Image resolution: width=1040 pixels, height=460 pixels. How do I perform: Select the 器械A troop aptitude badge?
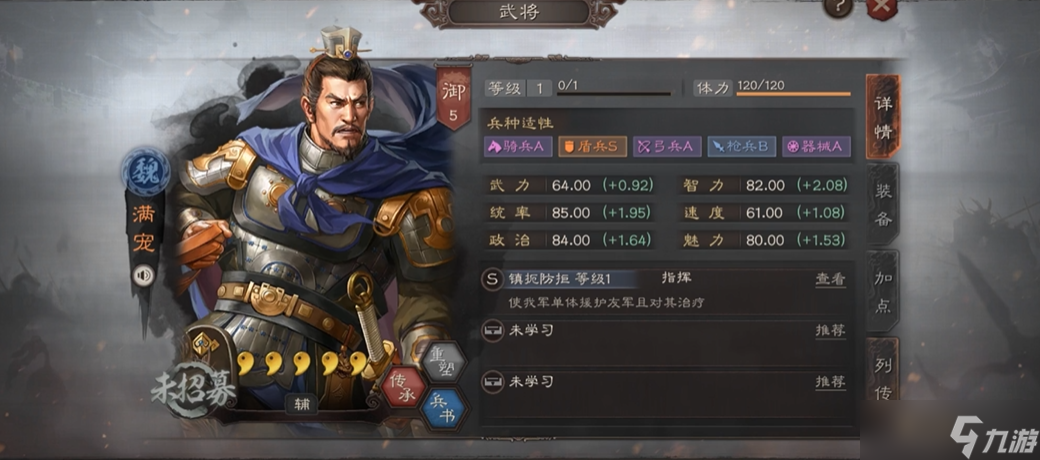click(816, 147)
